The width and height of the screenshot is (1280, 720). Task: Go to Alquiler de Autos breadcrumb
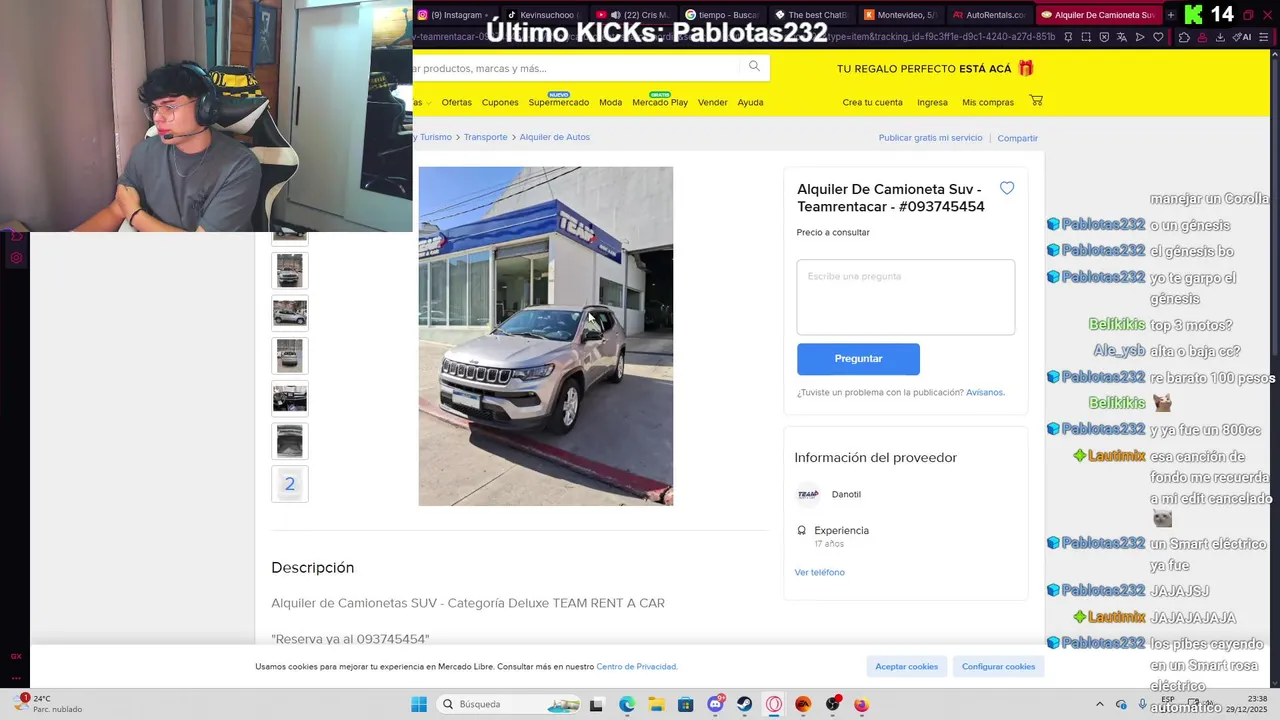tap(554, 137)
